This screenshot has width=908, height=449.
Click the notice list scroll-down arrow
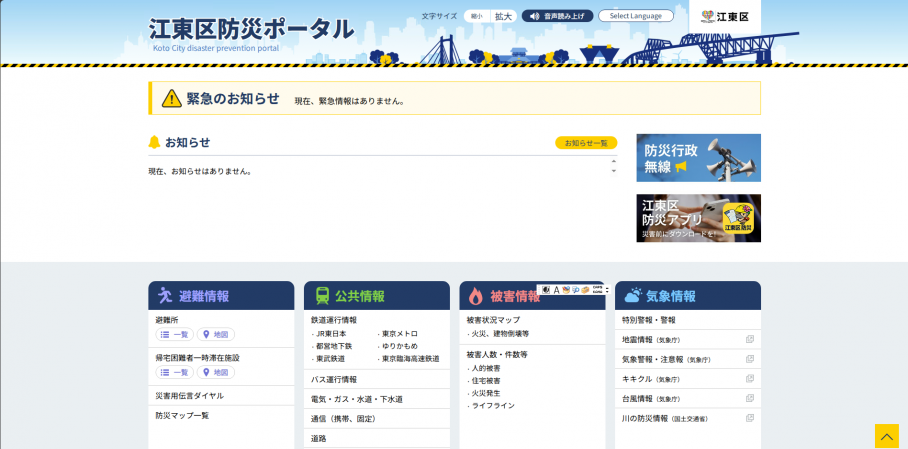click(x=614, y=171)
